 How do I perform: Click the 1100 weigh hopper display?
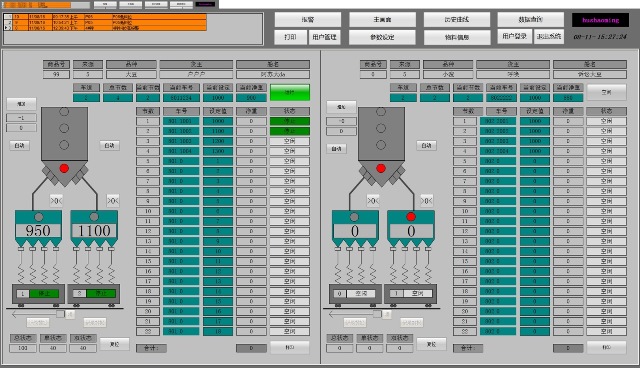[x=94, y=231]
